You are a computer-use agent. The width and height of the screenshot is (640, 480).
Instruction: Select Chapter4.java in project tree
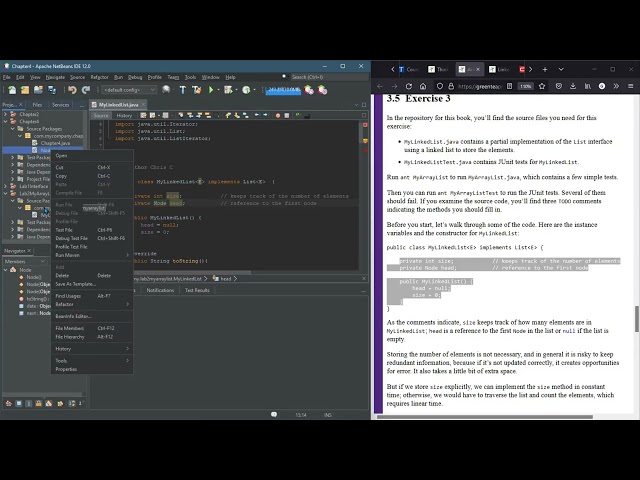(x=55, y=143)
